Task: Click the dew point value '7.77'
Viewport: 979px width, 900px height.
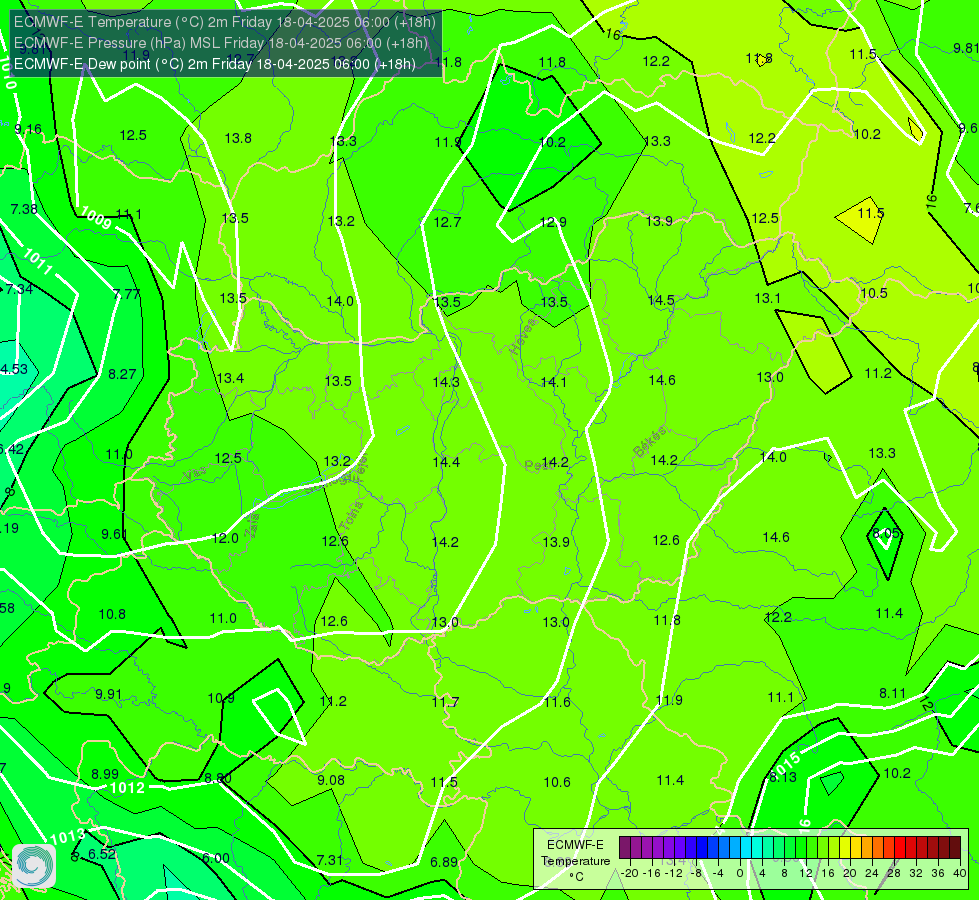Action: click(x=126, y=294)
